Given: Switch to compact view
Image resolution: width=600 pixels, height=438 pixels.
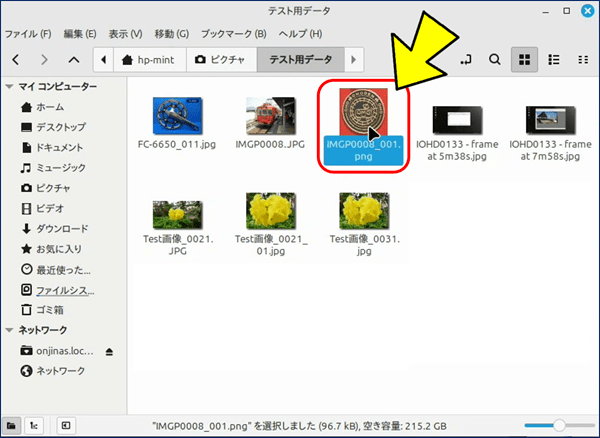Looking at the screenshot, I should (583, 60).
